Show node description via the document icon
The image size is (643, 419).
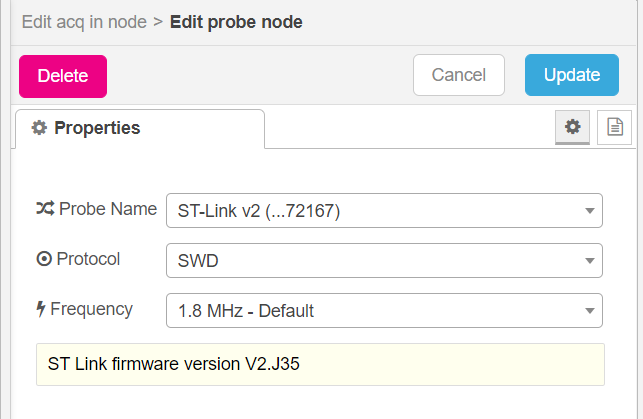(x=614, y=127)
